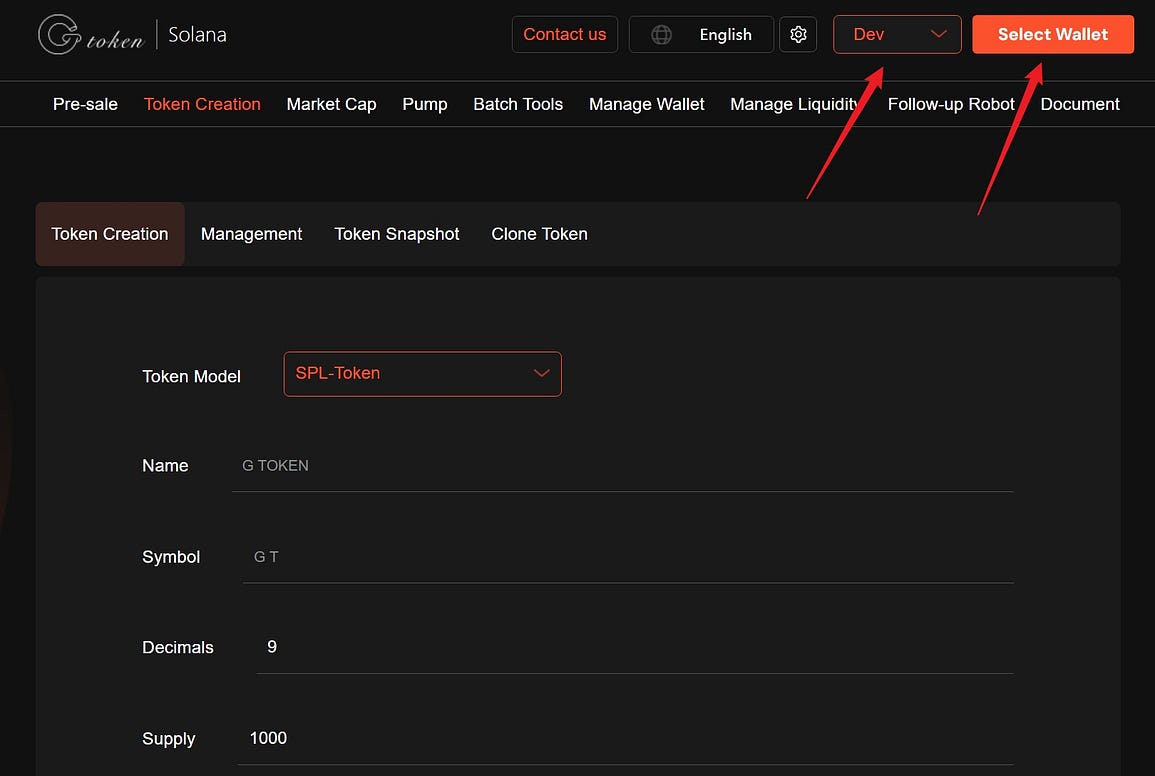Screen dimensions: 1155x776
Task: Expand the SPL-Token model dropdown
Action: [x=422, y=374]
